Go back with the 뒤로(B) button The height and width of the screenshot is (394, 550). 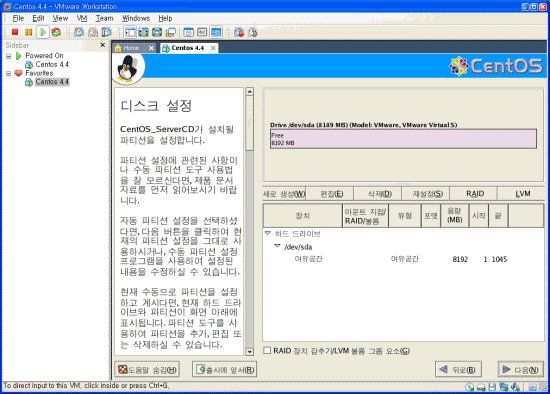pos(458,369)
